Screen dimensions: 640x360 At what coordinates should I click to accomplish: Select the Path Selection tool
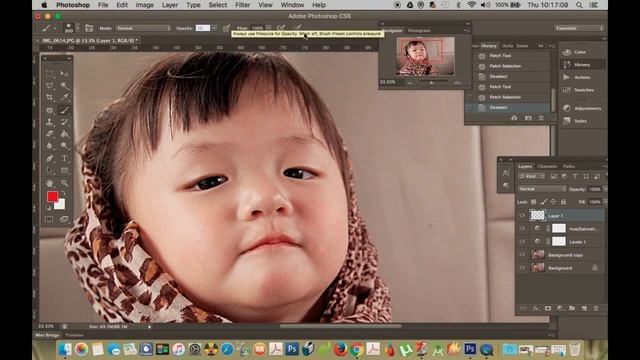50,171
